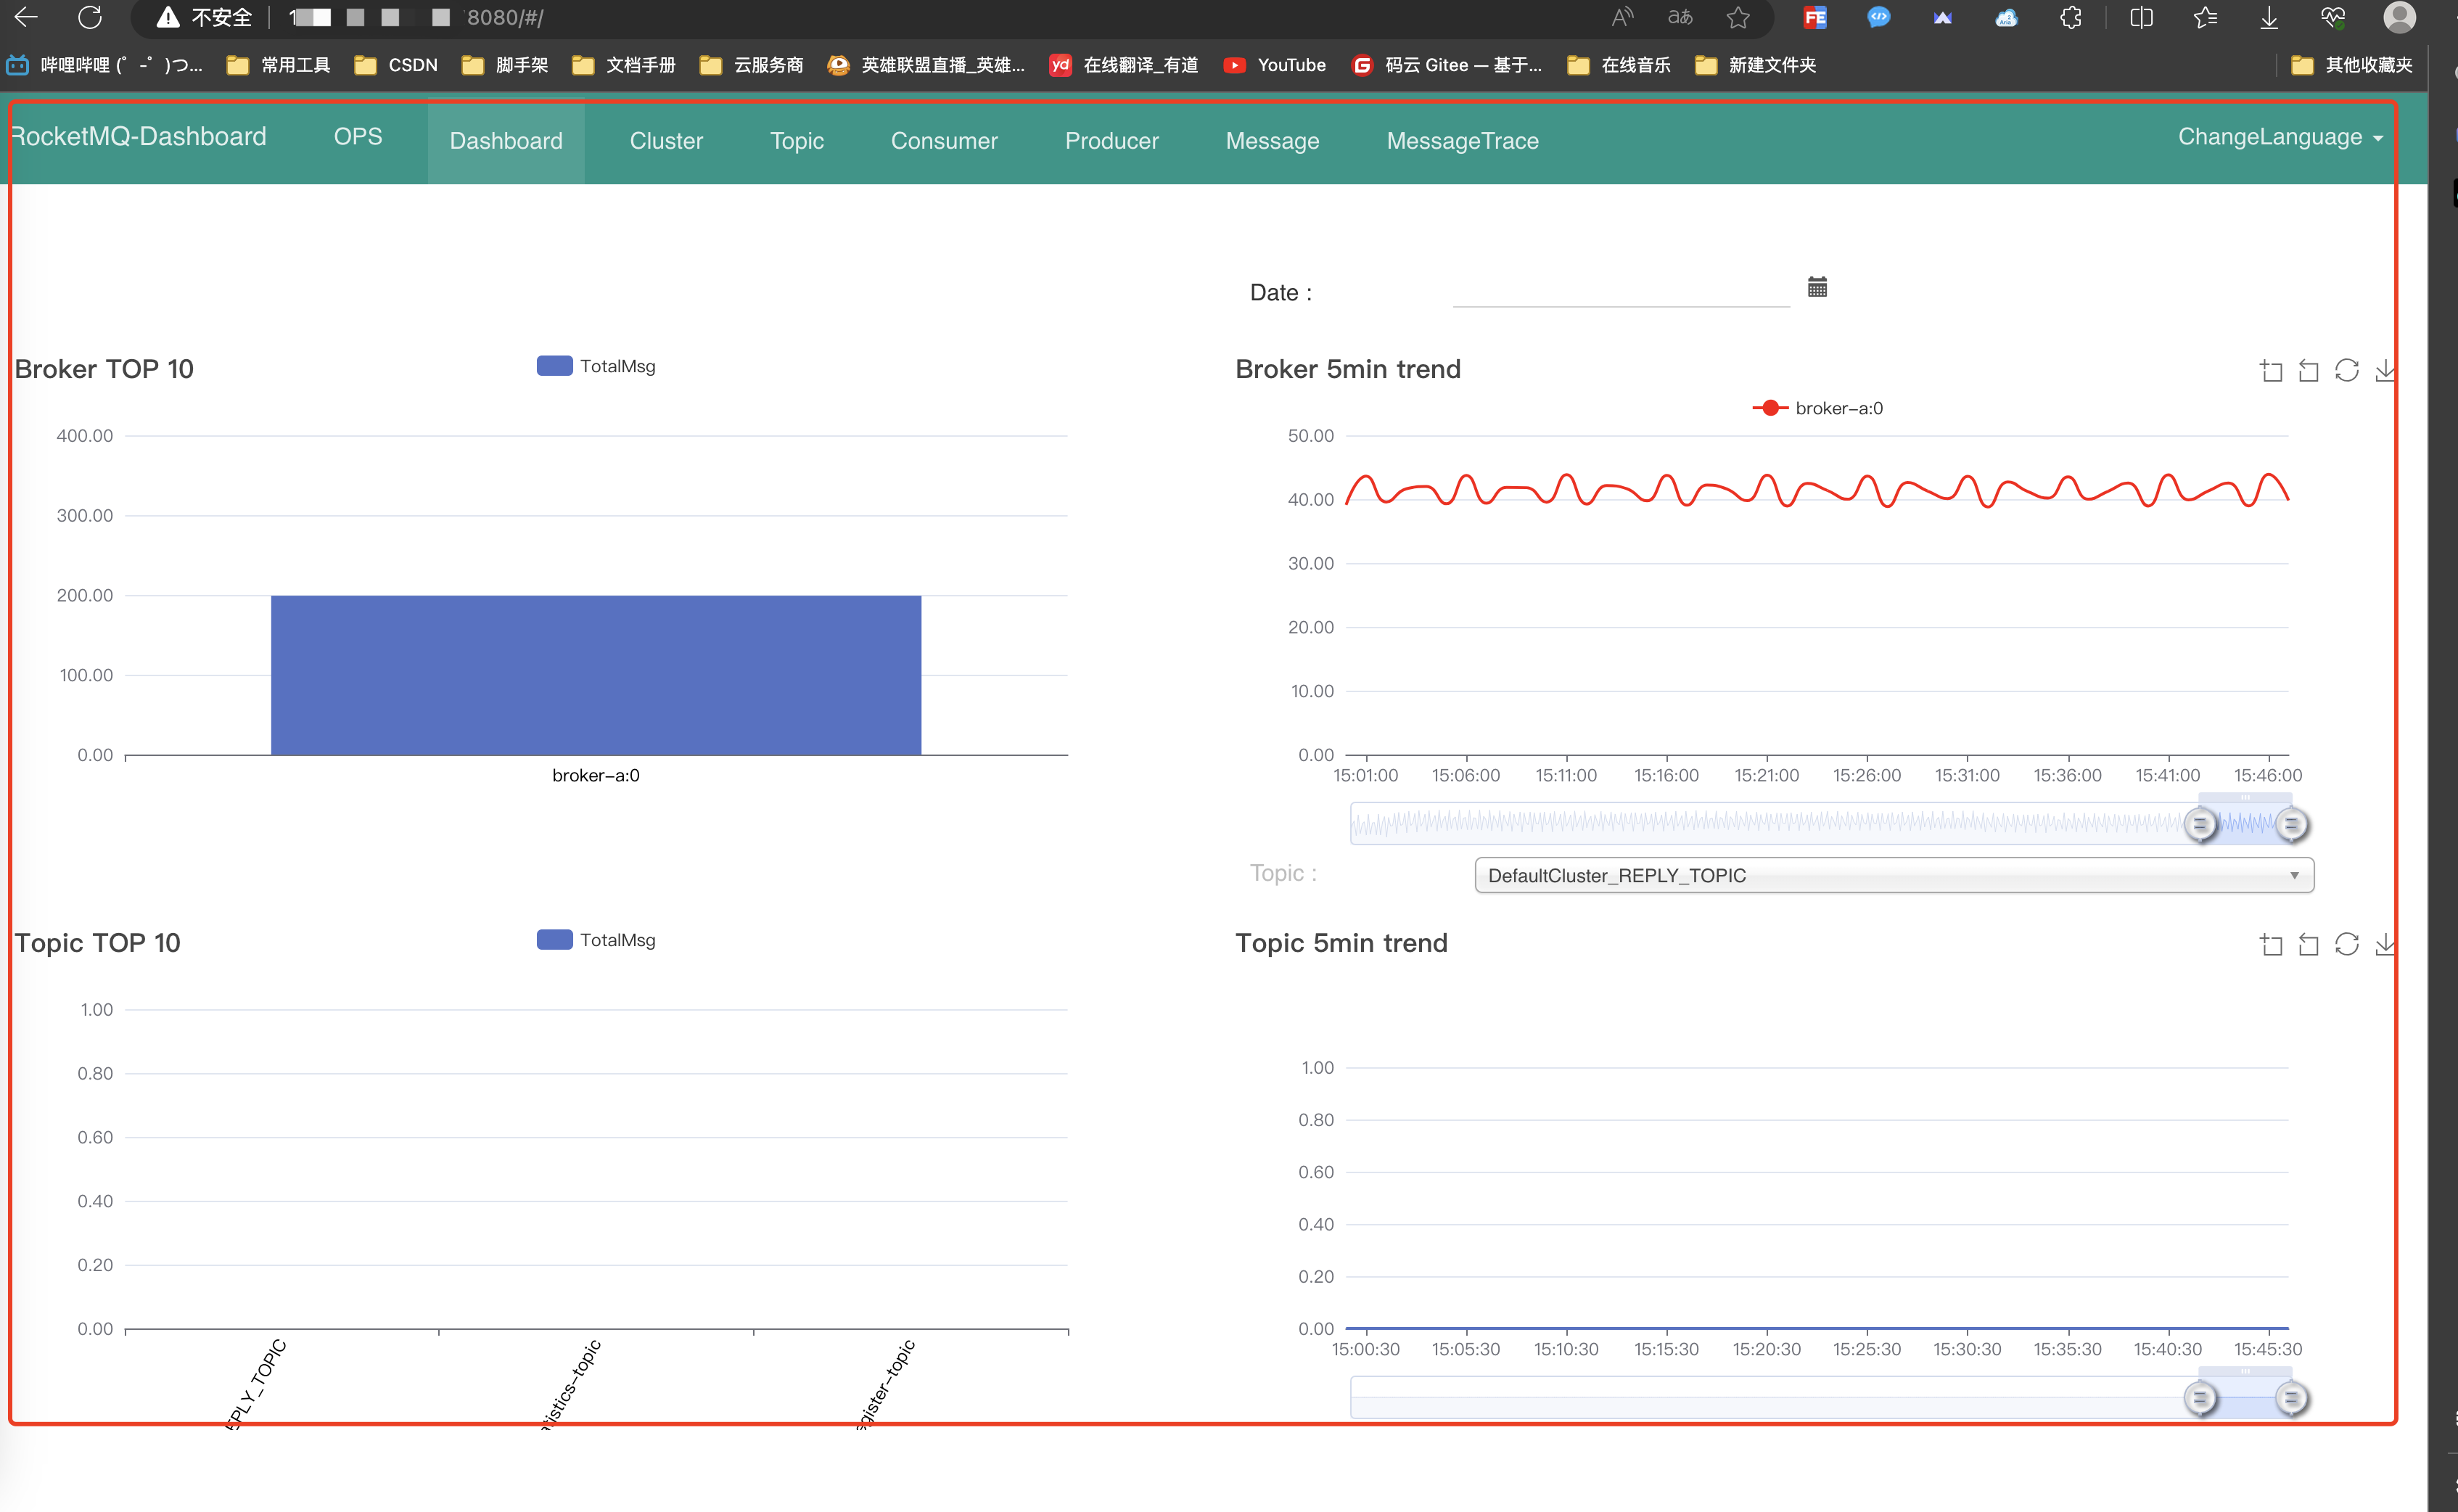
Task: Open the 脚手架 bookmark folder
Action: [504, 65]
